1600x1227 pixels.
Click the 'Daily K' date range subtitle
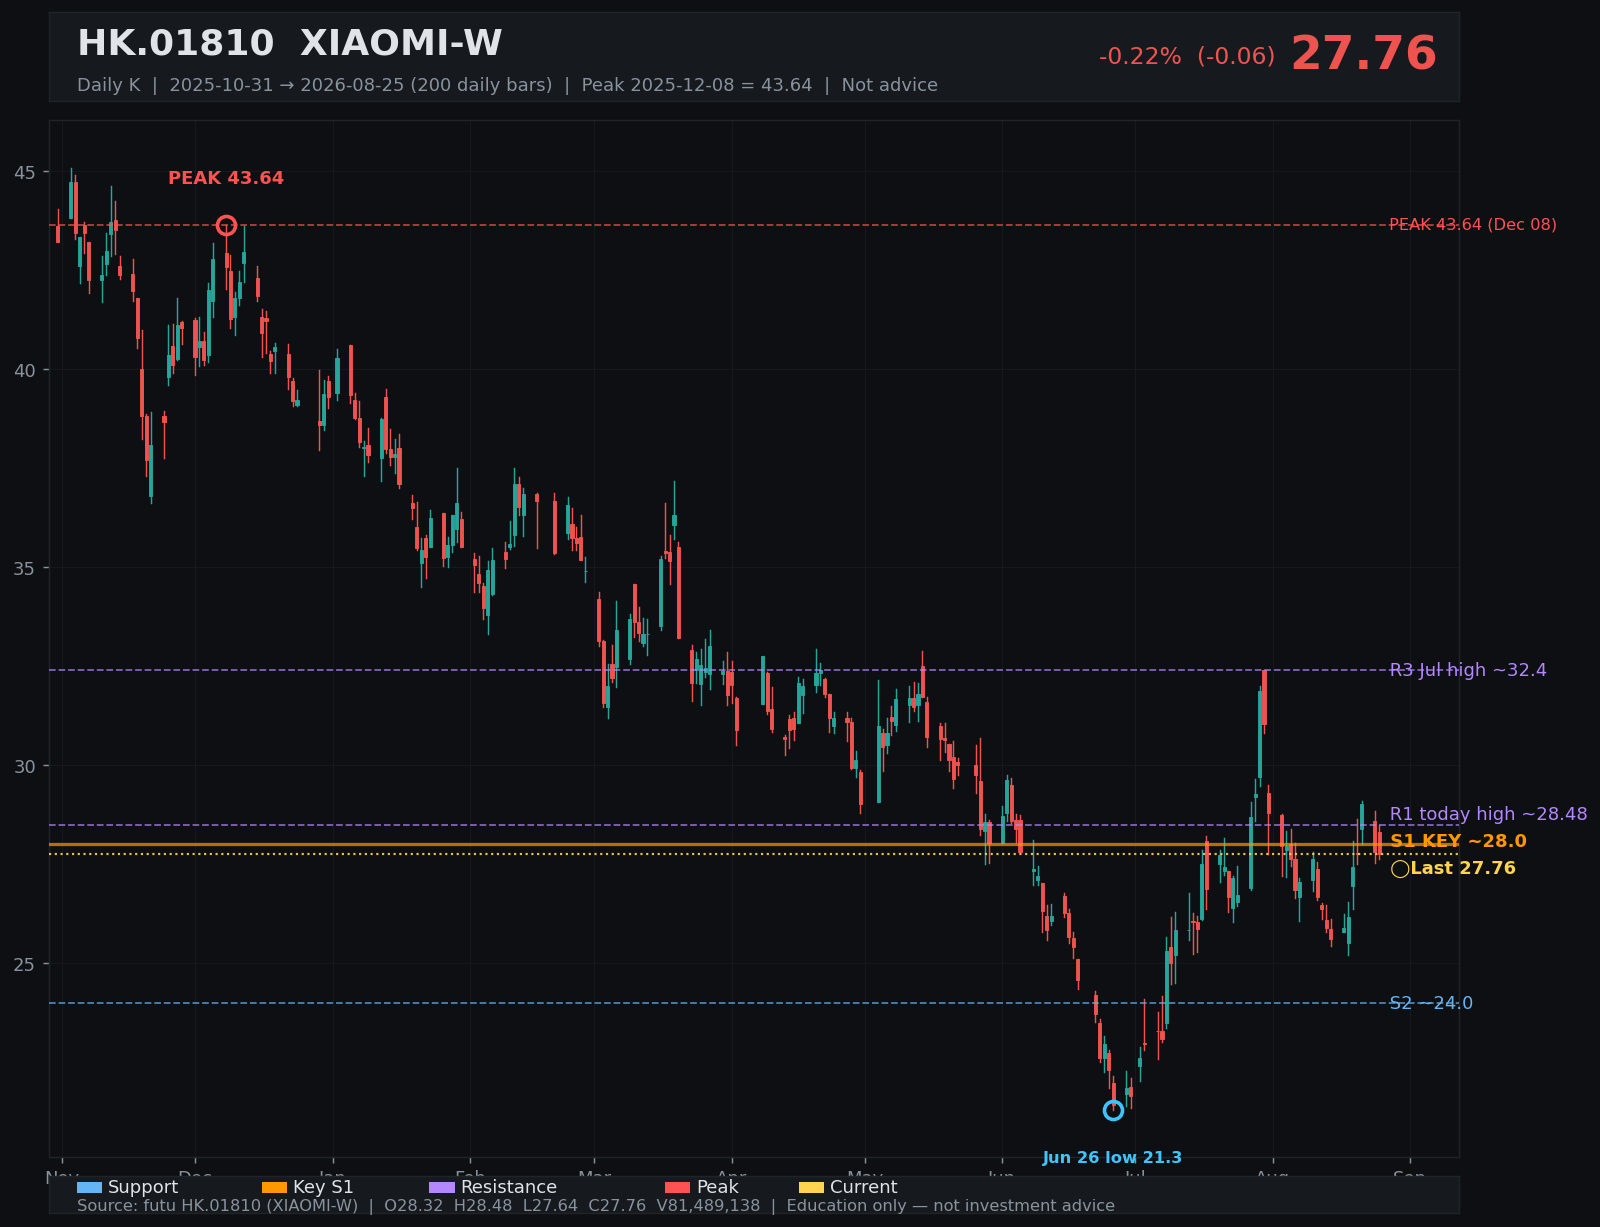[x=507, y=85]
